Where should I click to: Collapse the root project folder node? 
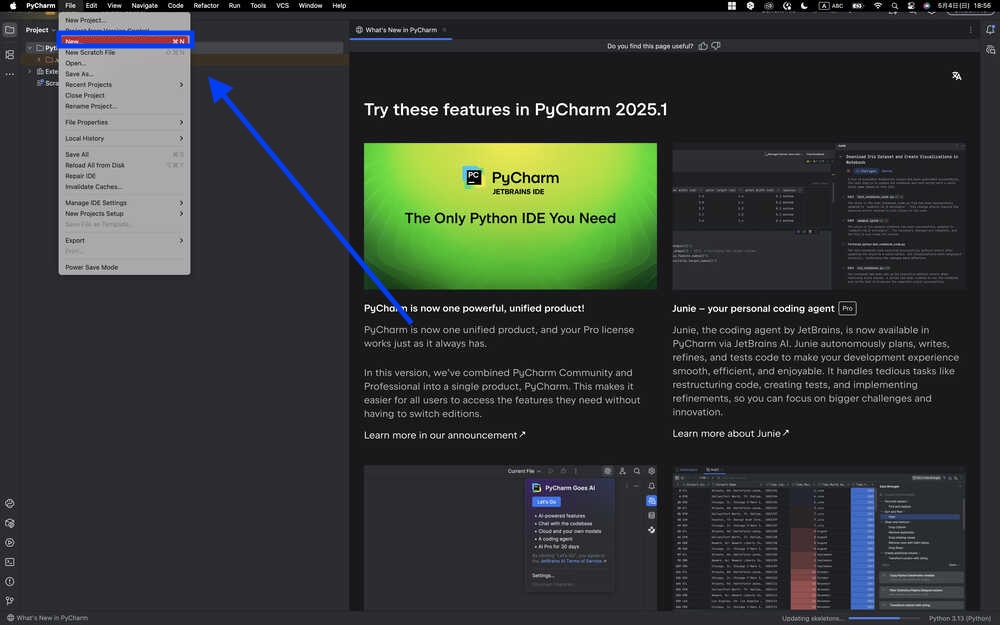point(30,48)
